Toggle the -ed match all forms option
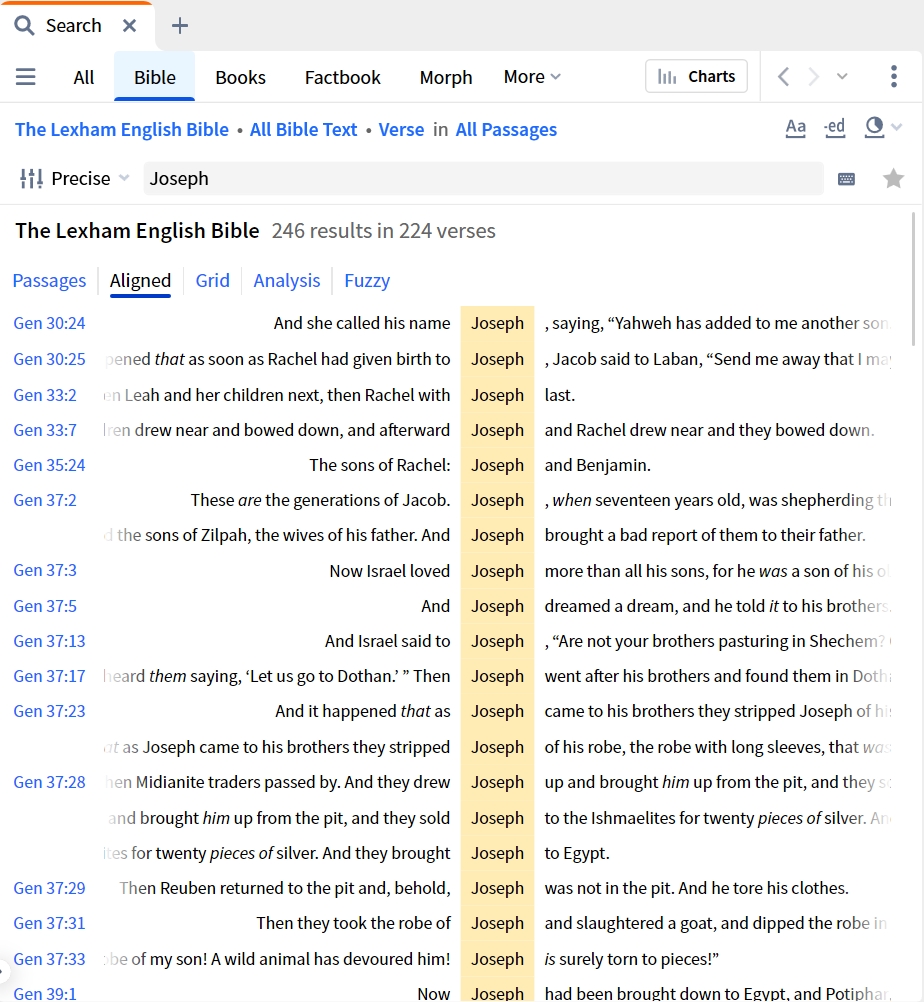 click(x=835, y=127)
